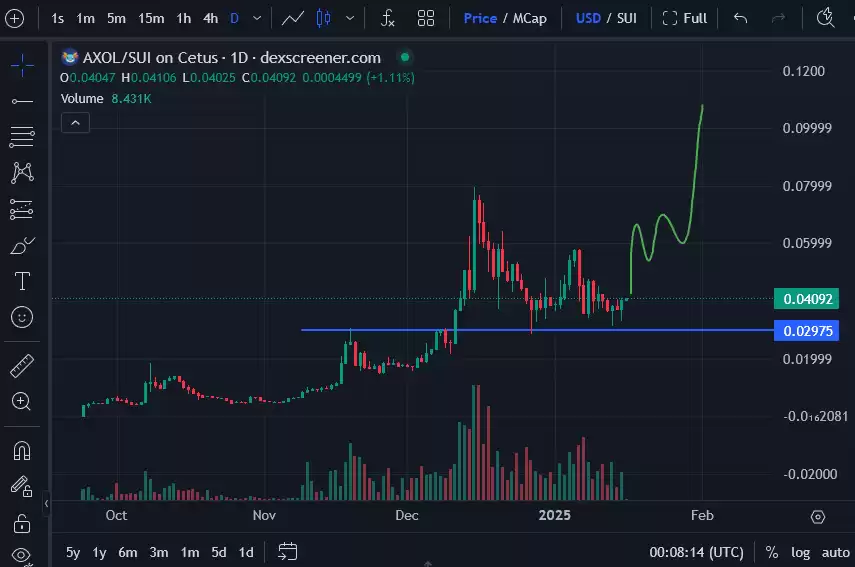The height and width of the screenshot is (567, 855).
Task: Toggle percentage scale
Action: coord(772,552)
